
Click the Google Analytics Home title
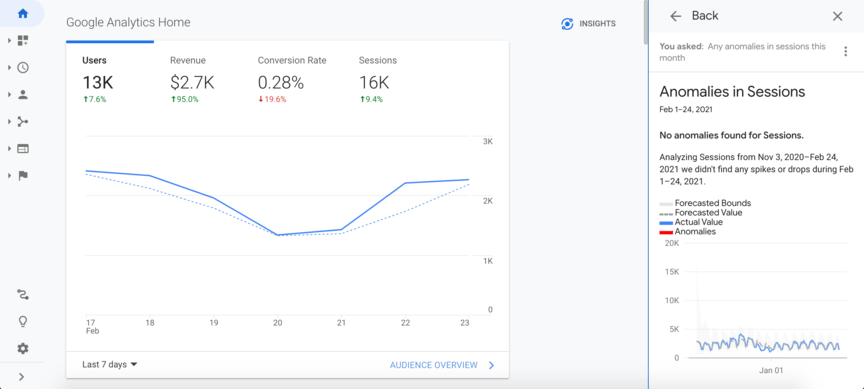128,23
